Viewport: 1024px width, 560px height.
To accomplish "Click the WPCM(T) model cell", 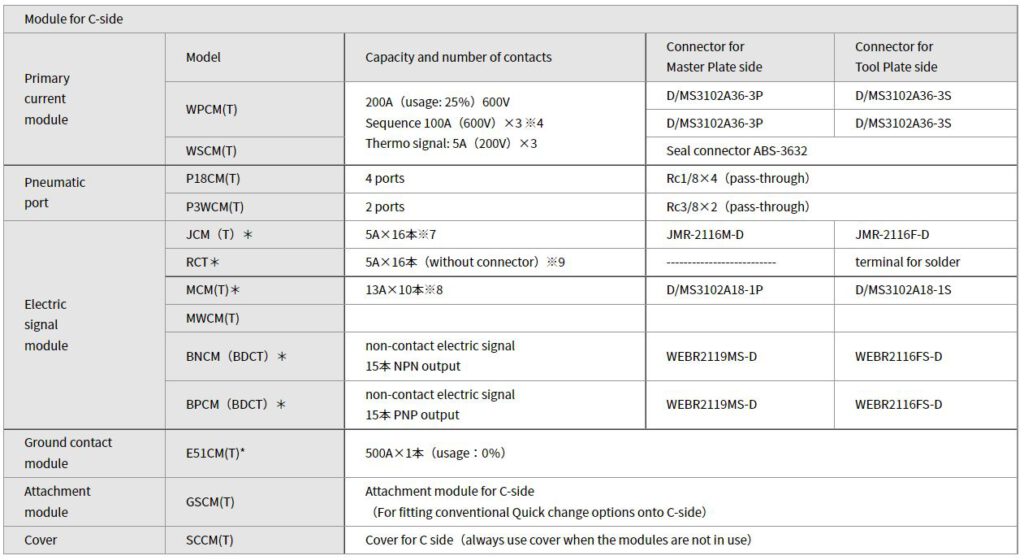I will 255,109.
